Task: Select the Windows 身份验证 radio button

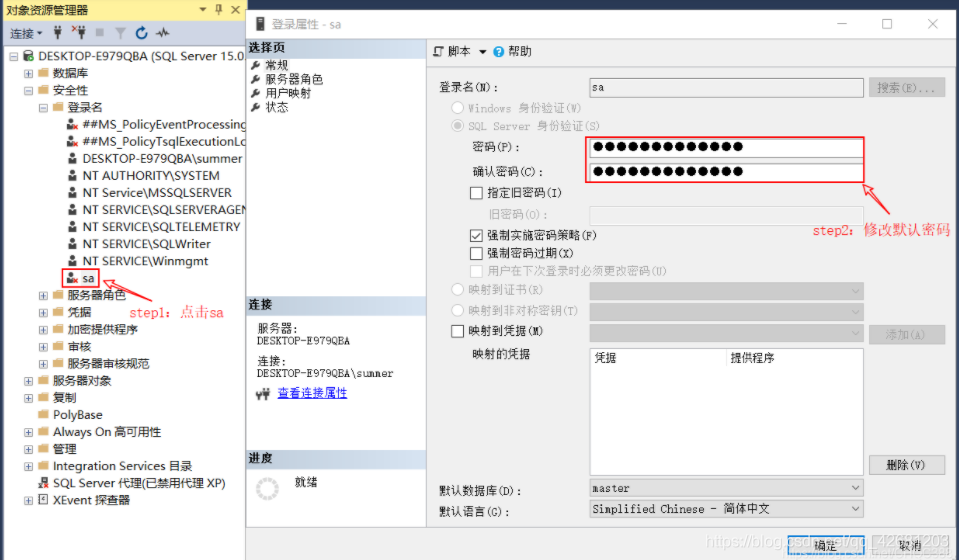Action: 457,108
